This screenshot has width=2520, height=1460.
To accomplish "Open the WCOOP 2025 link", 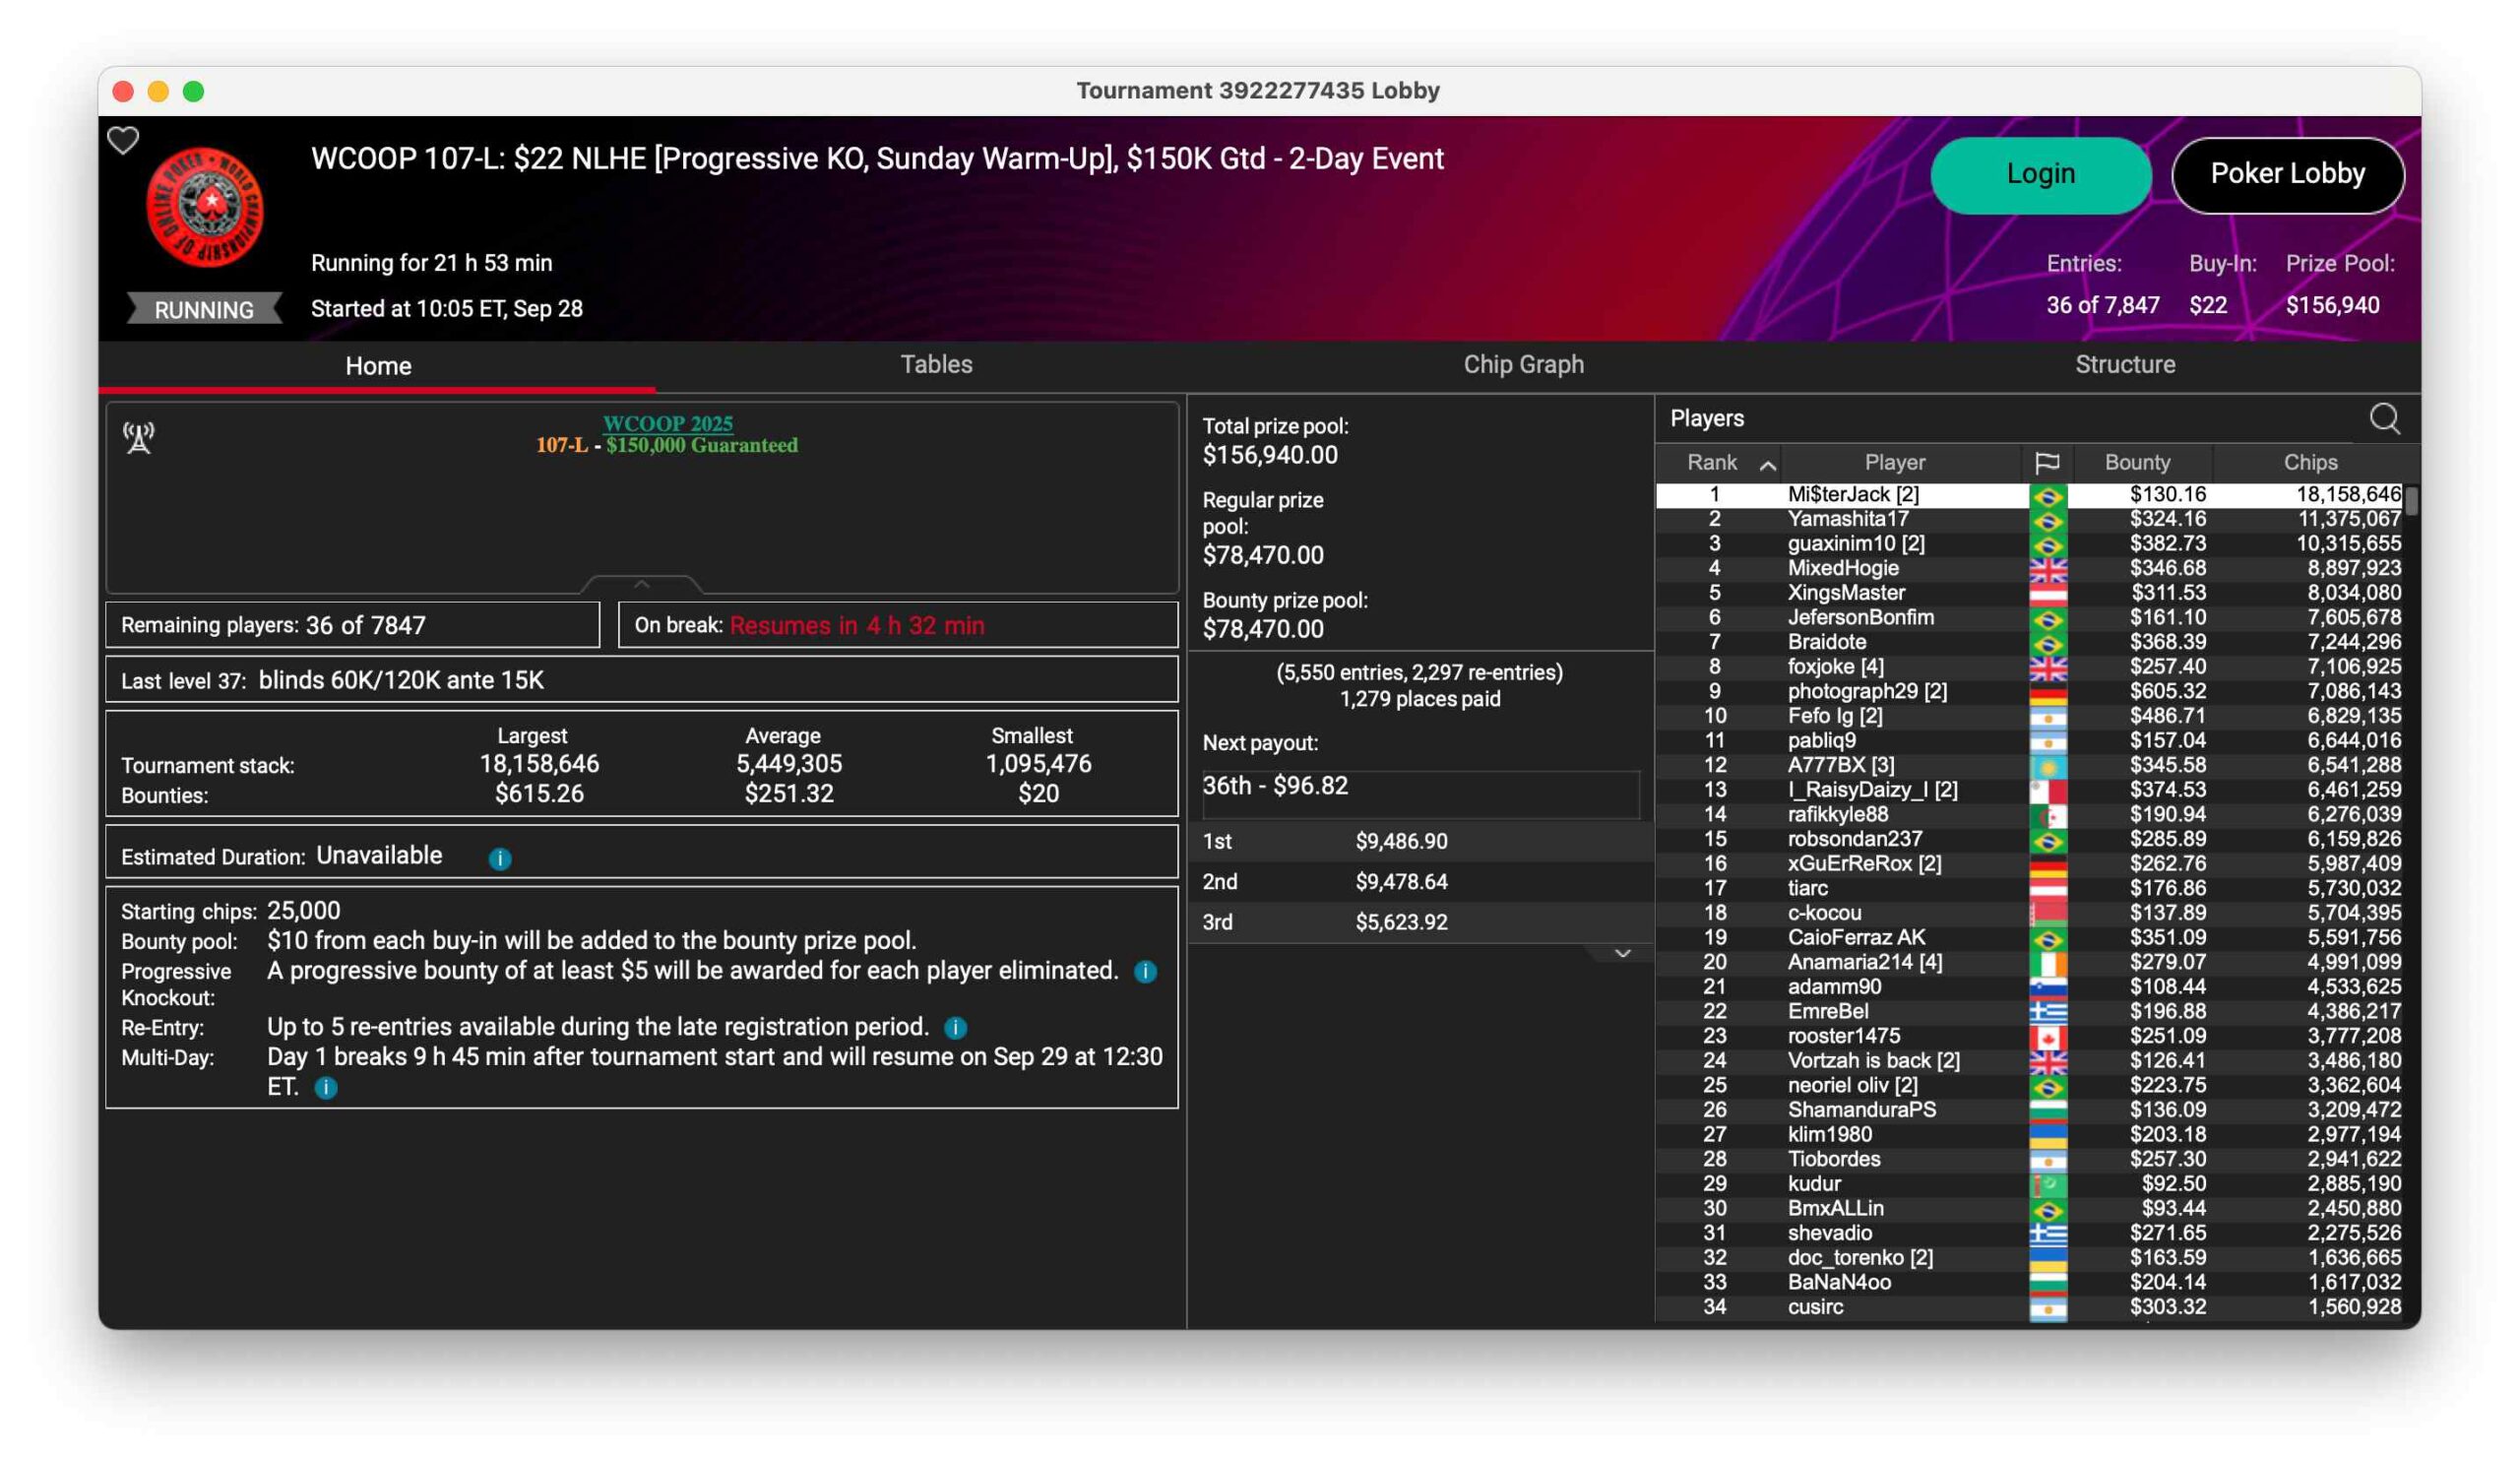I will (x=667, y=424).
